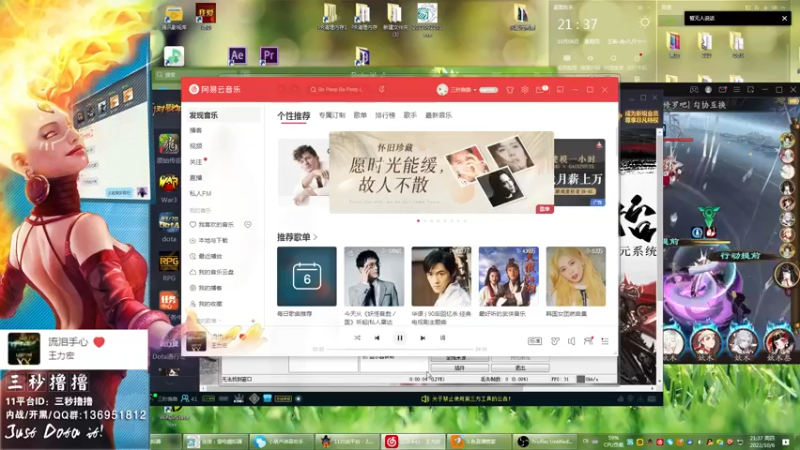Open Adobe Premiere Pro desktop shortcut
This screenshot has height=450, width=800.
(269, 56)
